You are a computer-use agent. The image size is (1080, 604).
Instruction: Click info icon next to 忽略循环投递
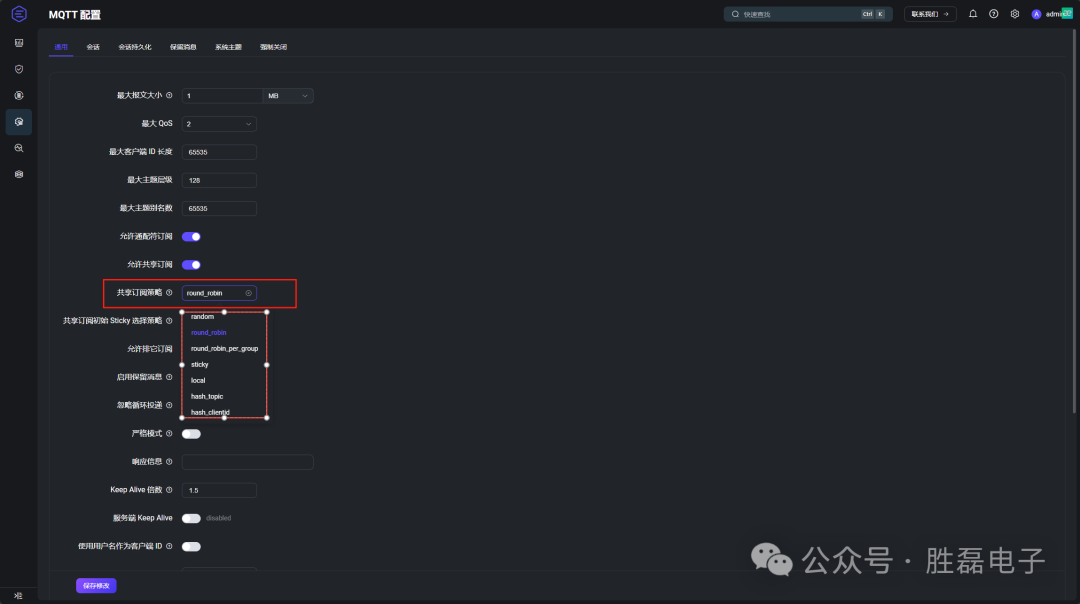click(169, 406)
